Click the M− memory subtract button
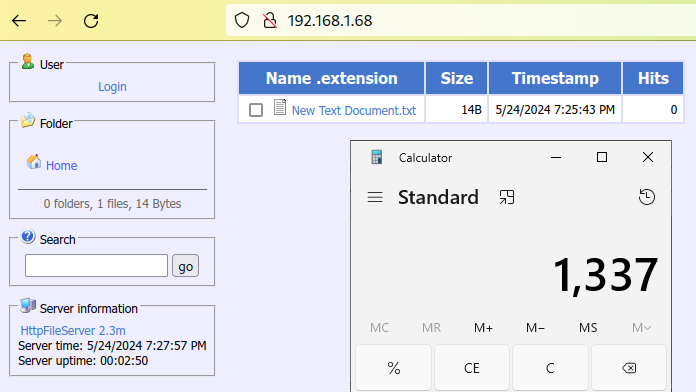Viewport: 696px width, 392px height. point(535,328)
